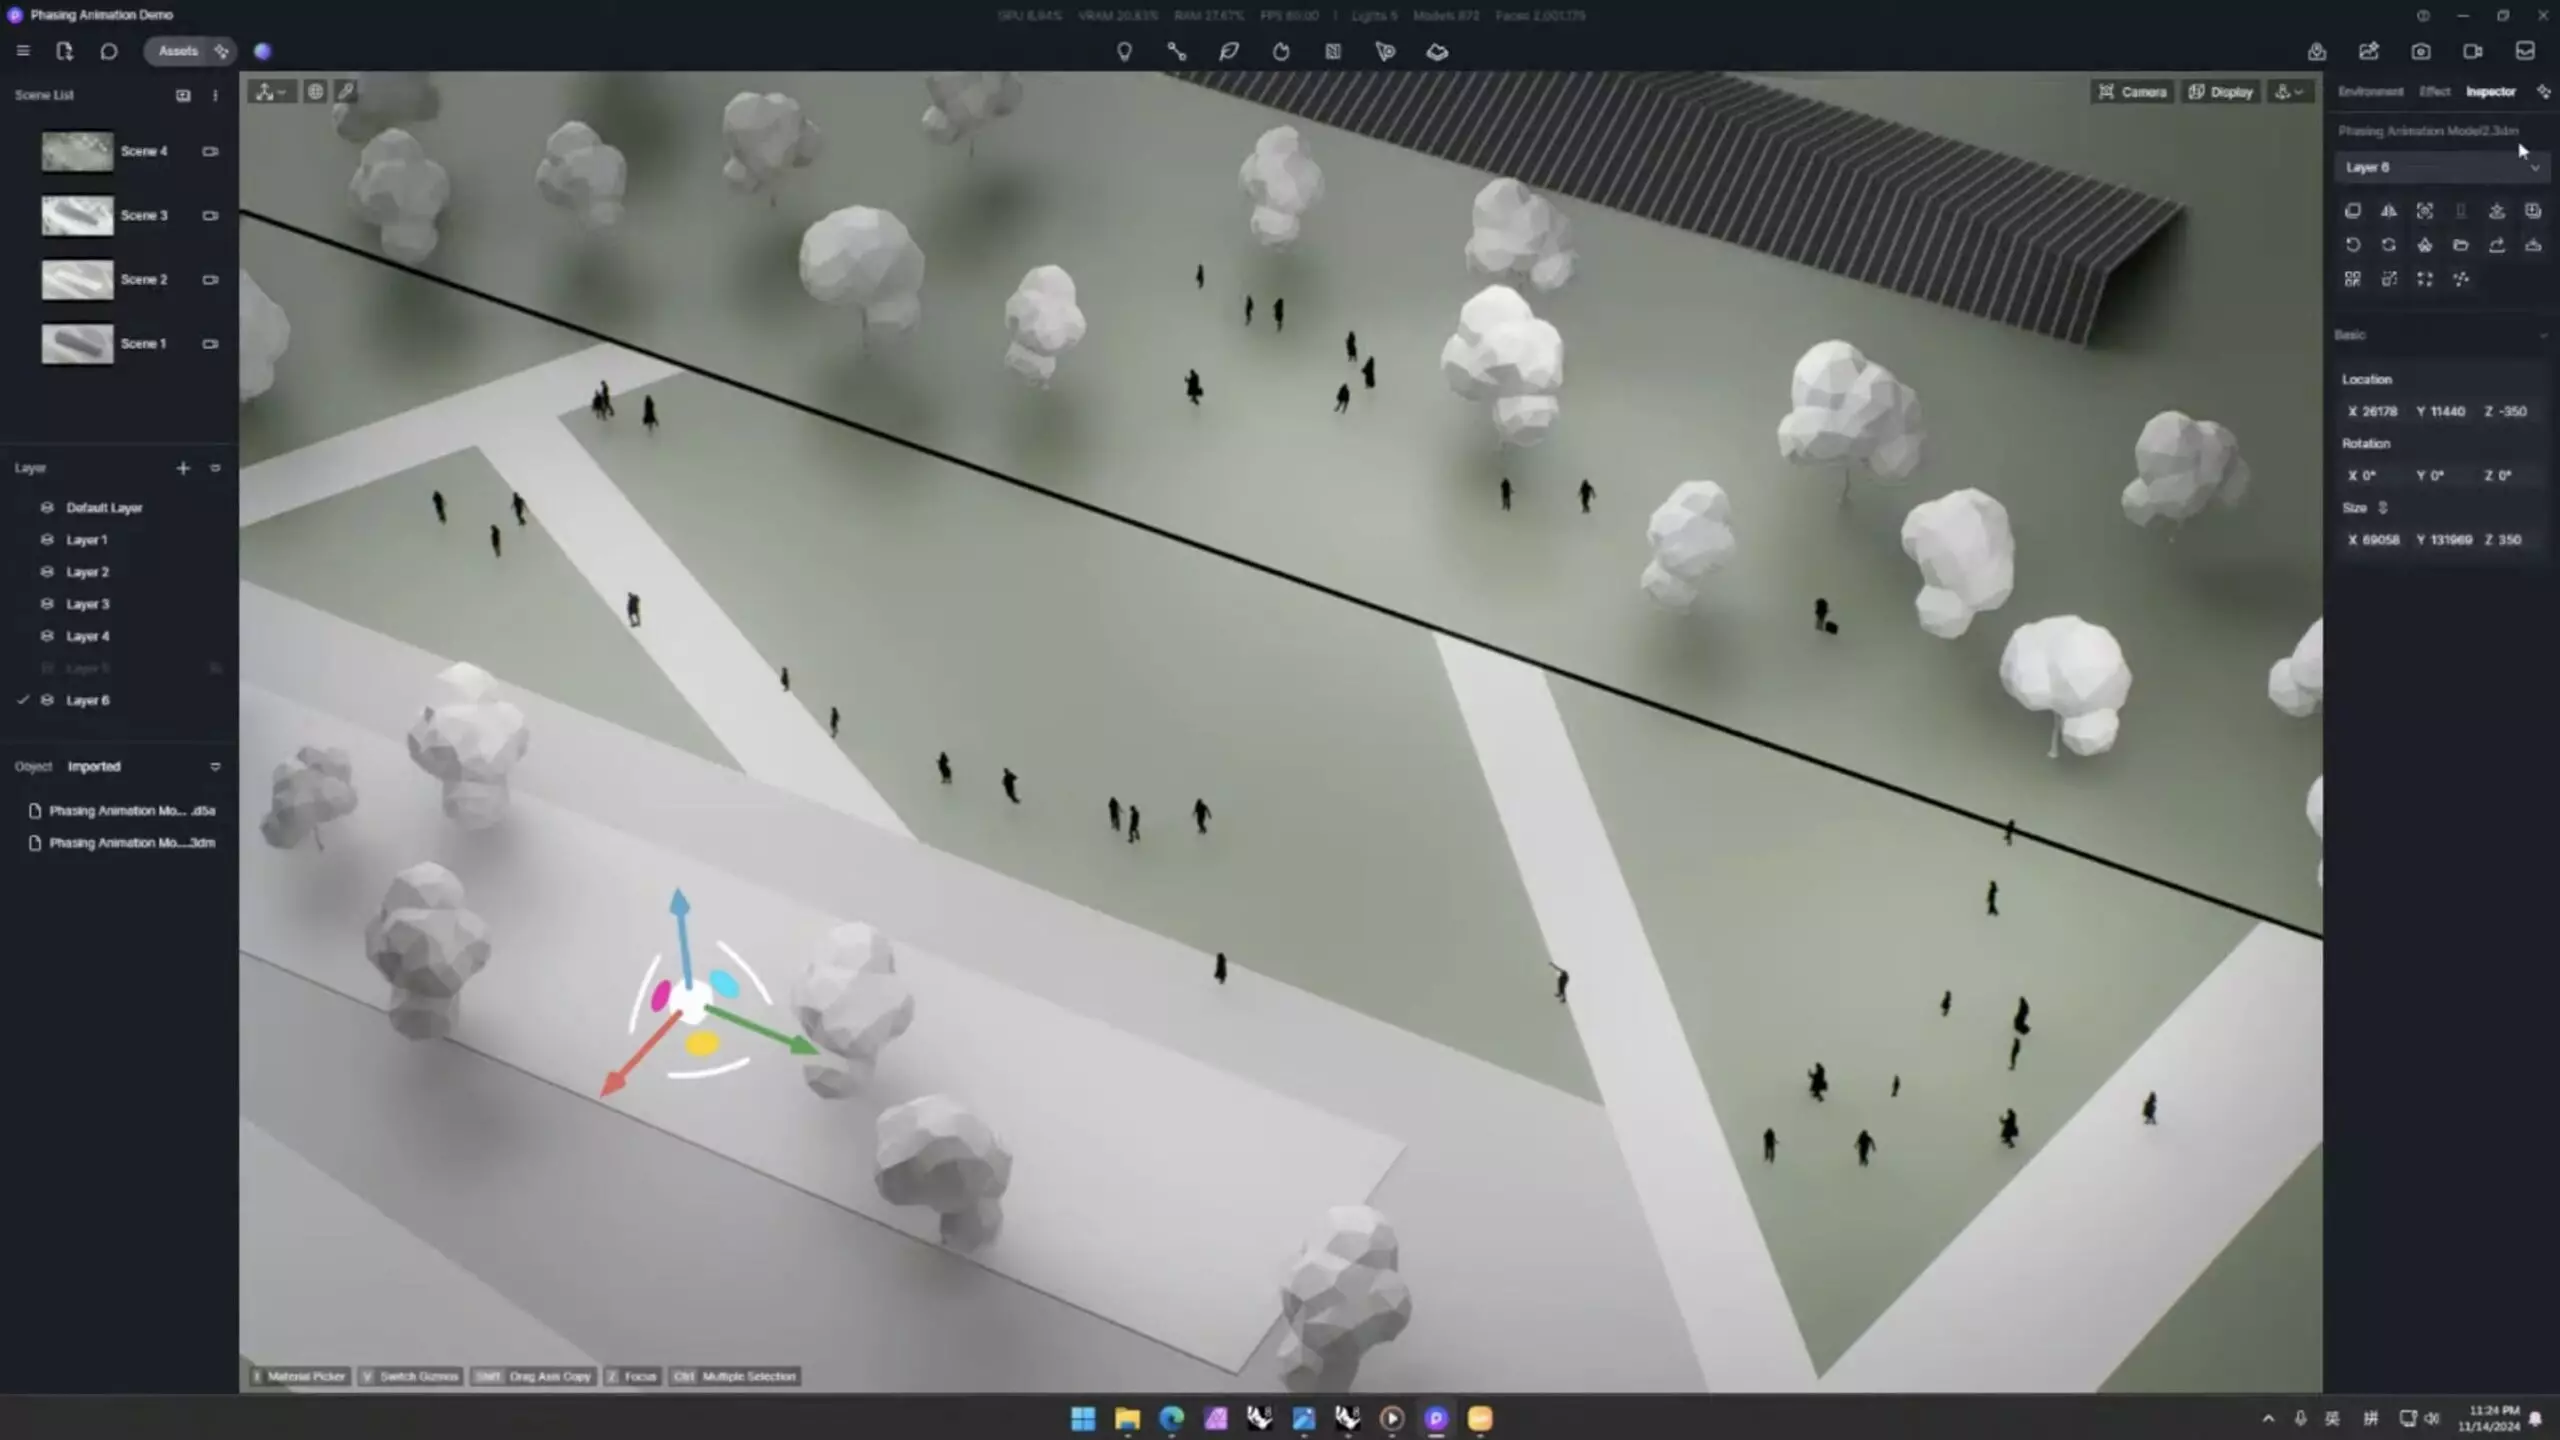
Task: Click the Assets button
Action: tap(178, 52)
